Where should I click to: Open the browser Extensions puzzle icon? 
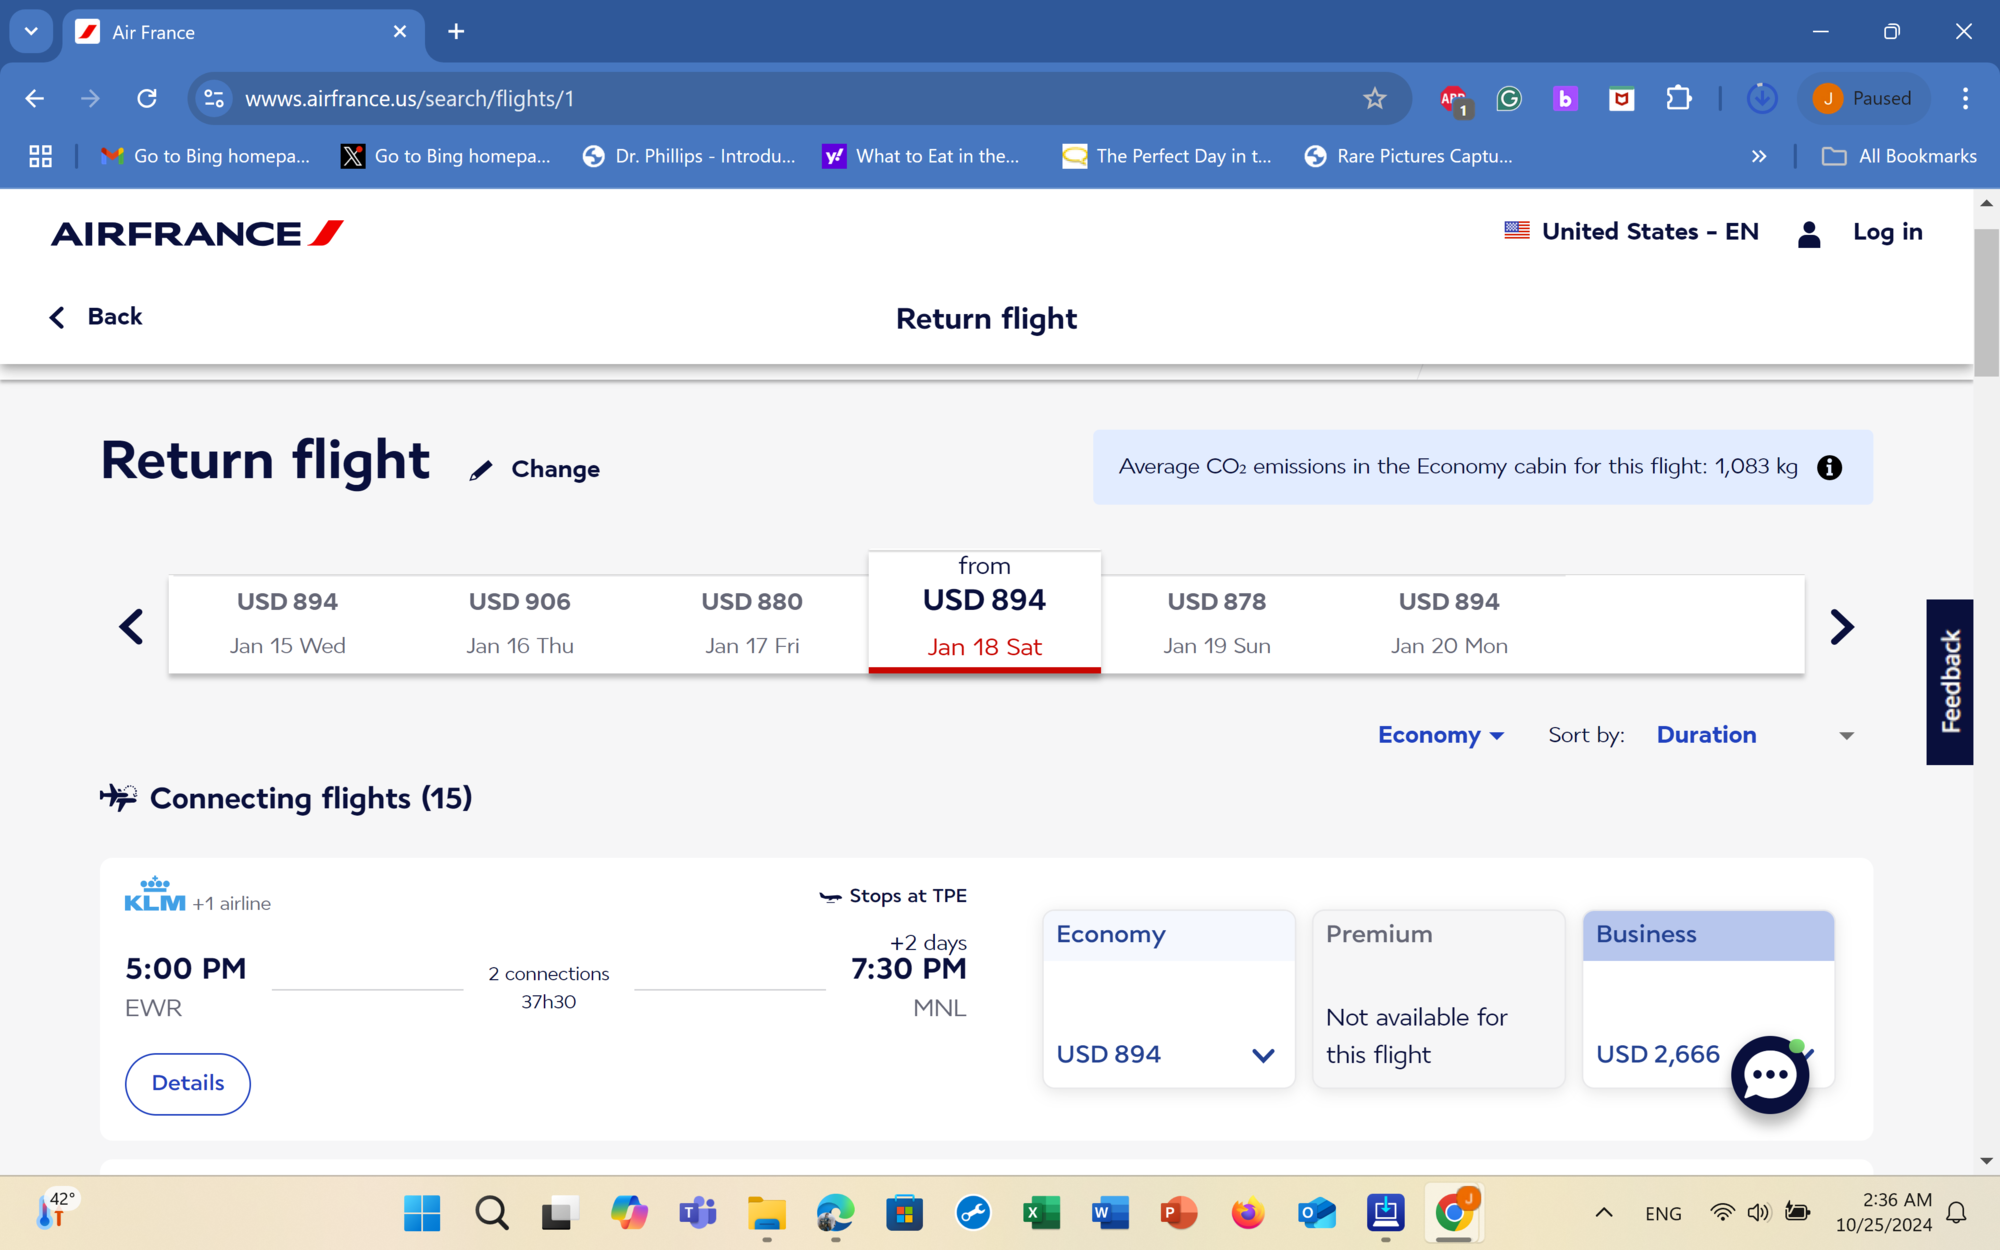point(1678,98)
